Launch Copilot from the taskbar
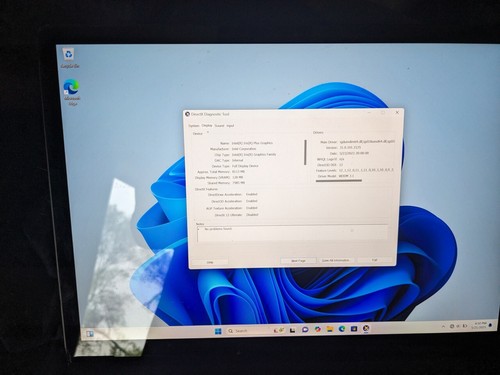Screen dimensions: 500x375 [x=318, y=329]
